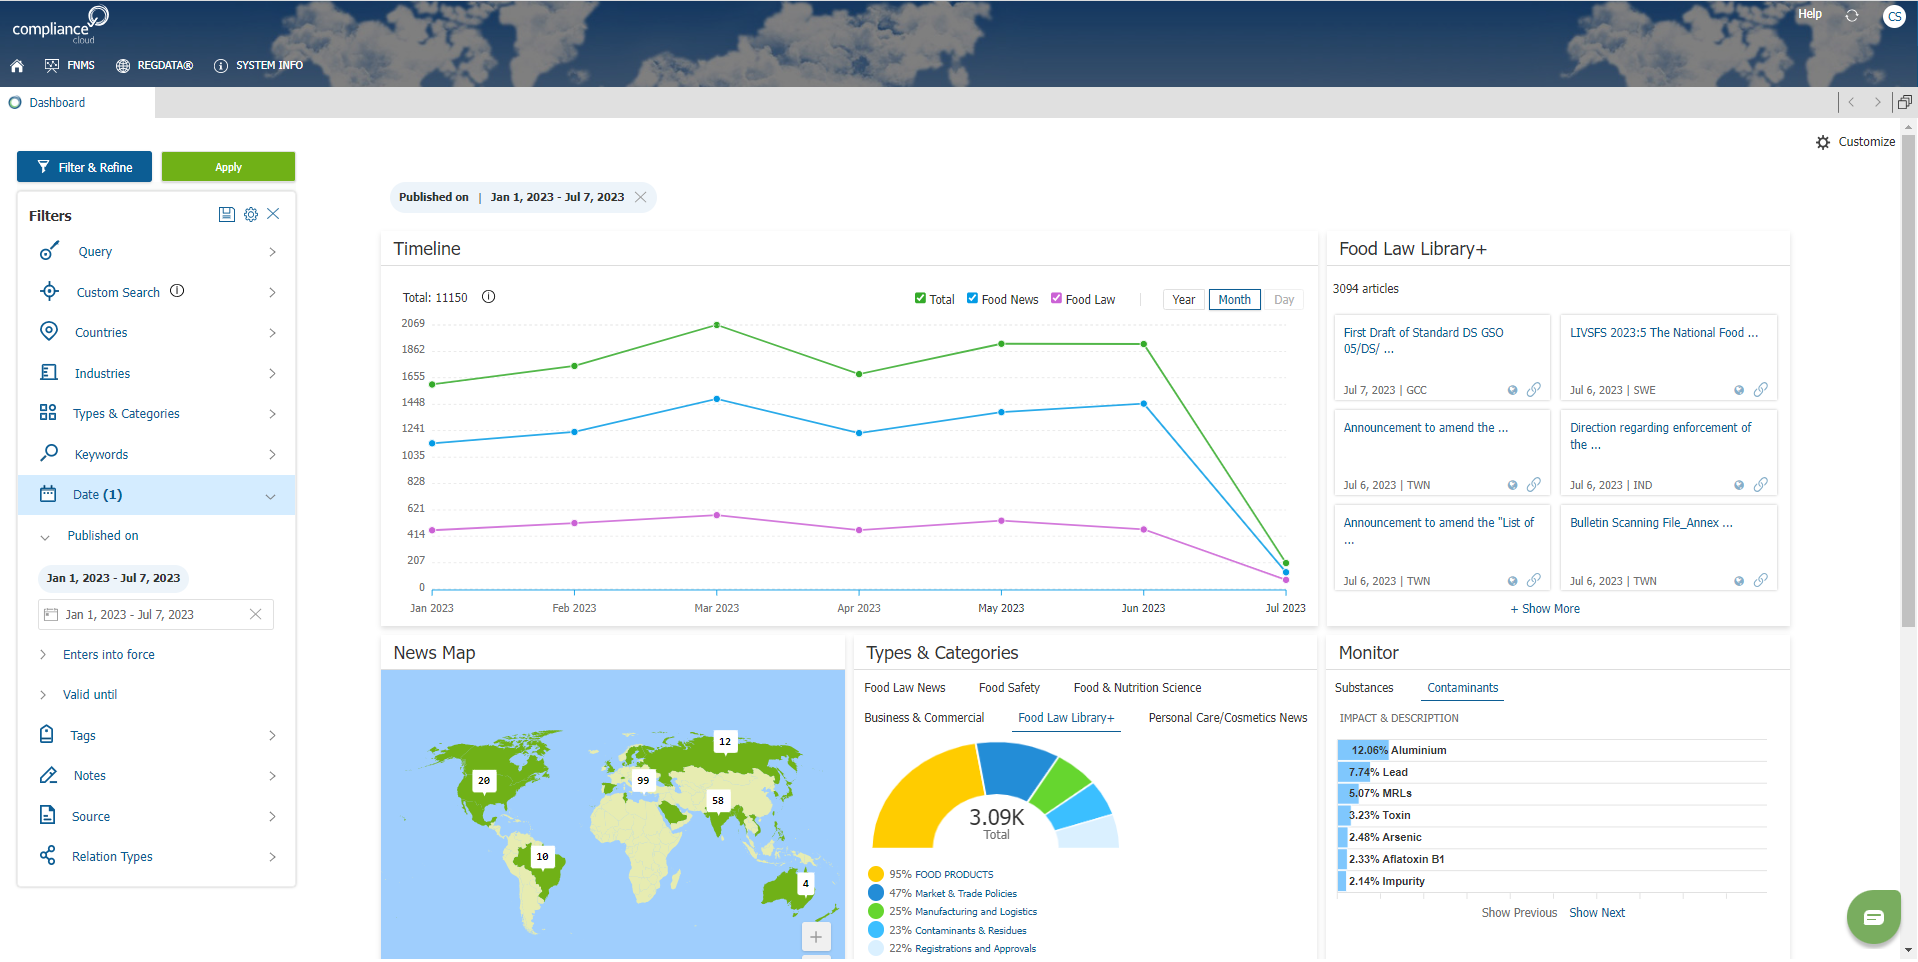The image size is (1918, 962).
Task: Uncheck the Food News series checkbox
Action: coord(971,298)
